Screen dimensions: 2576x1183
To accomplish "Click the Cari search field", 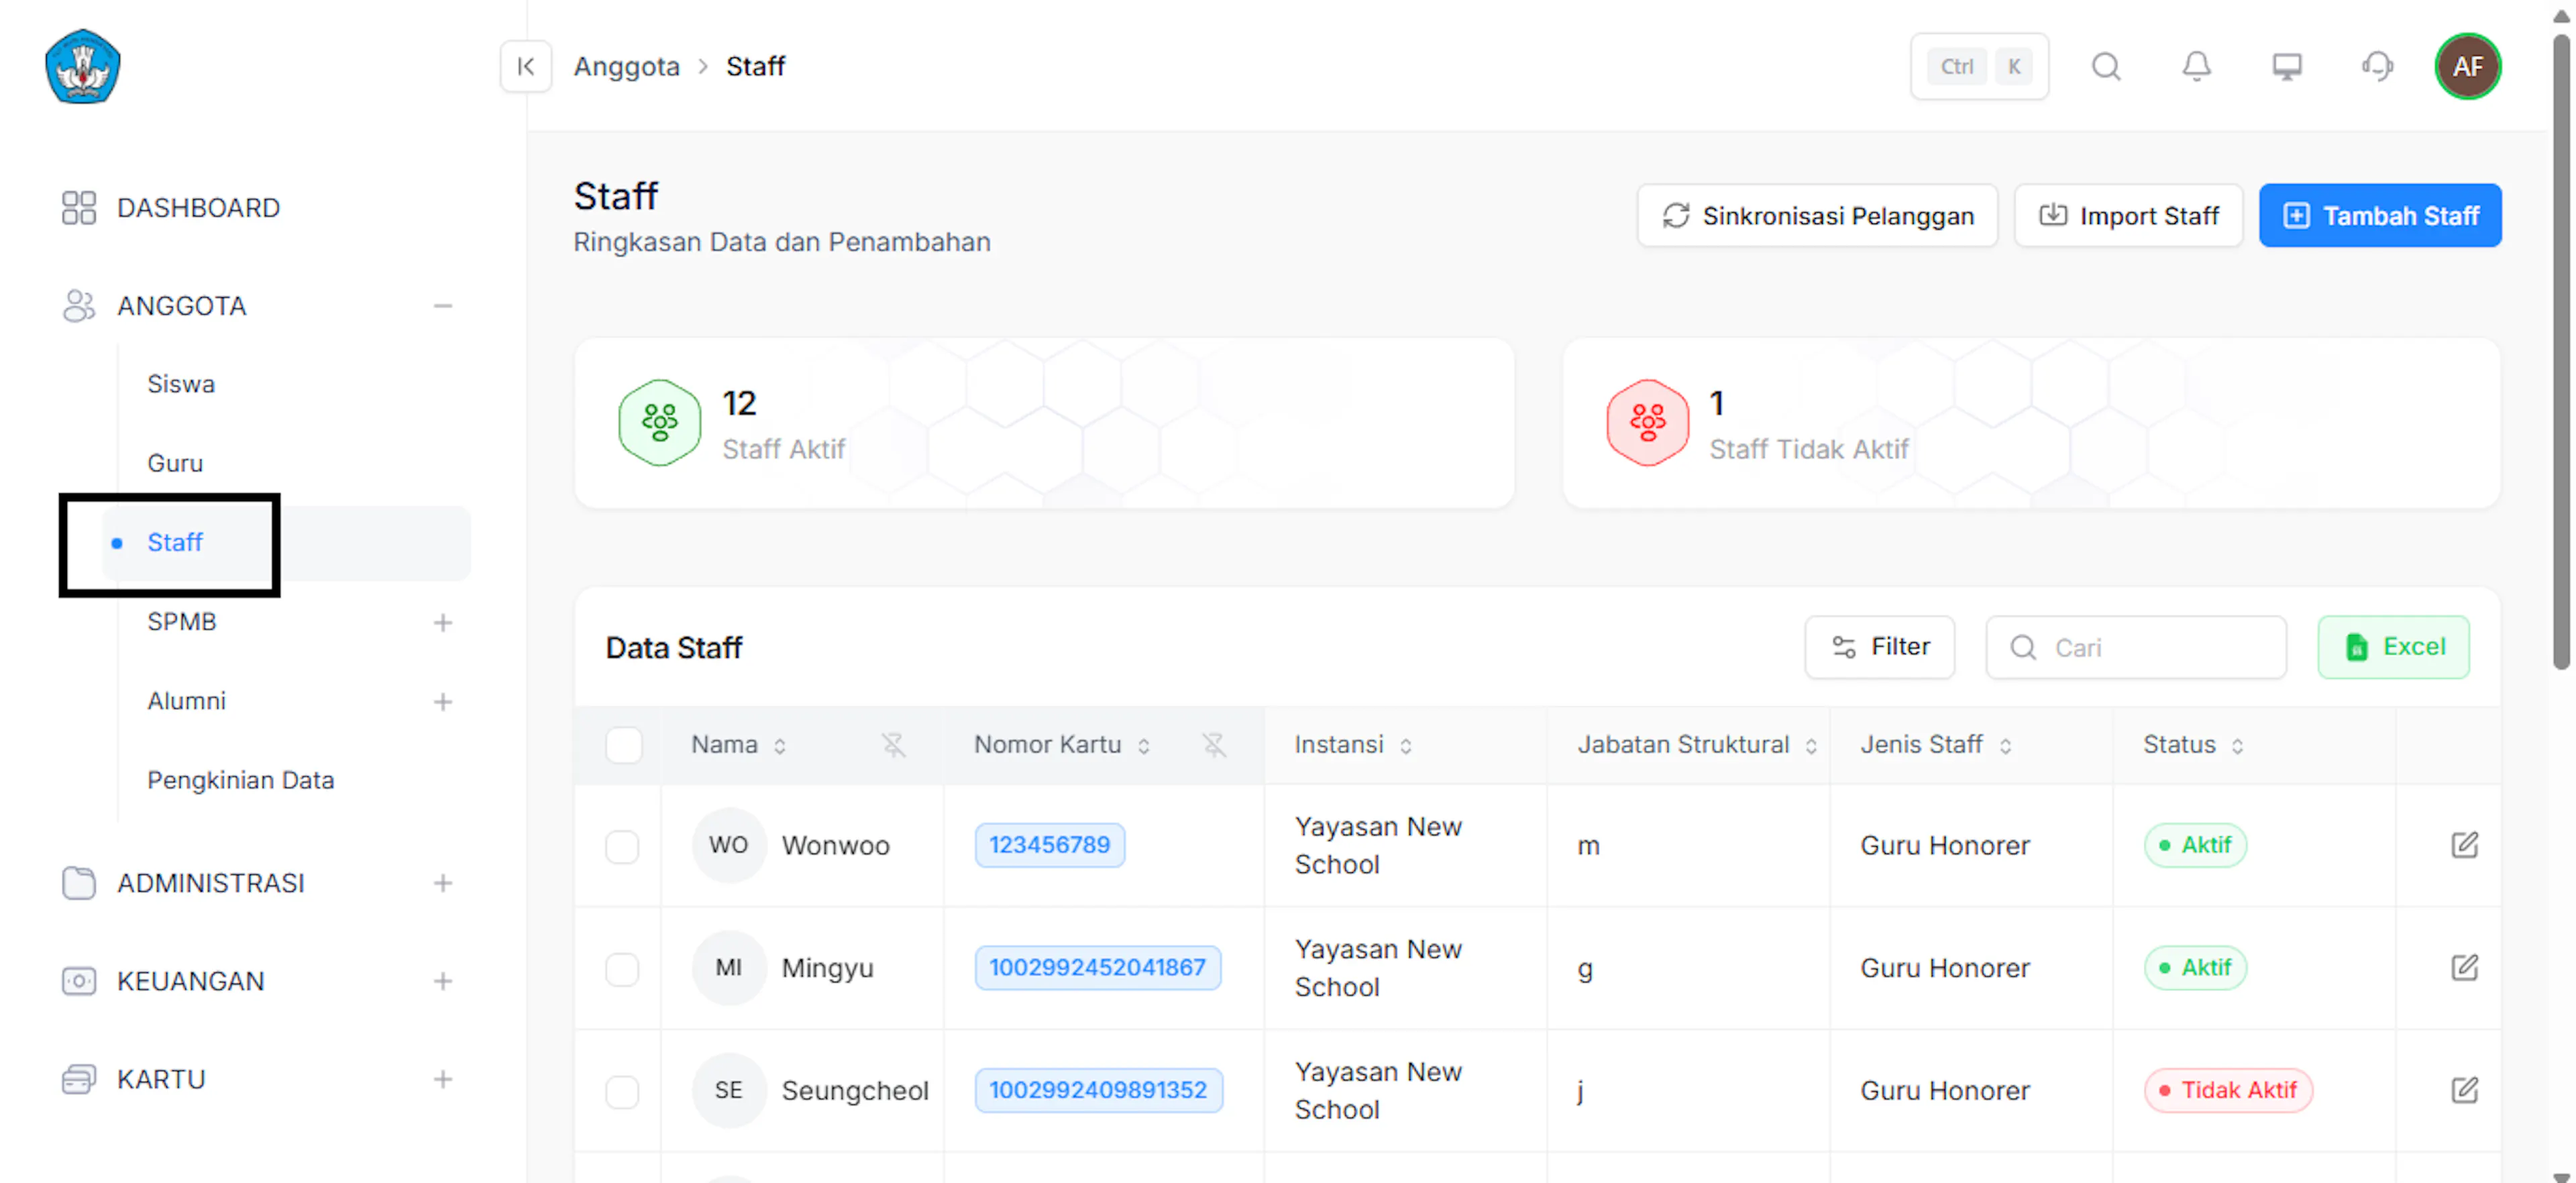I will point(2136,647).
